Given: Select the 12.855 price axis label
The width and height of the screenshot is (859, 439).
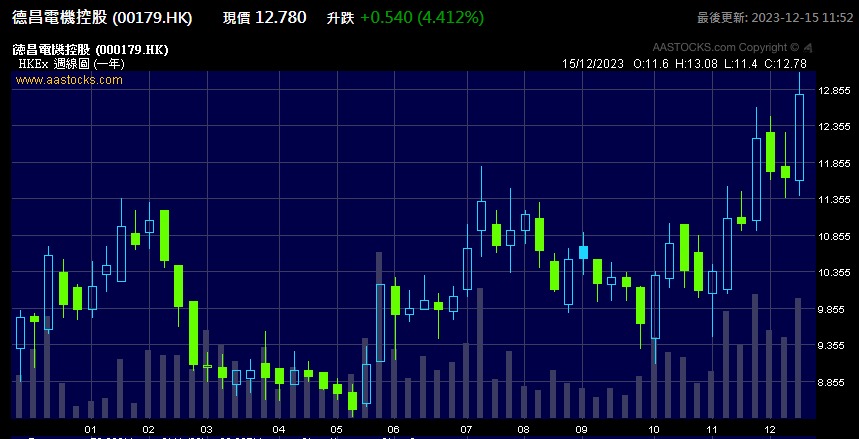Looking at the screenshot, I should coord(833,90).
